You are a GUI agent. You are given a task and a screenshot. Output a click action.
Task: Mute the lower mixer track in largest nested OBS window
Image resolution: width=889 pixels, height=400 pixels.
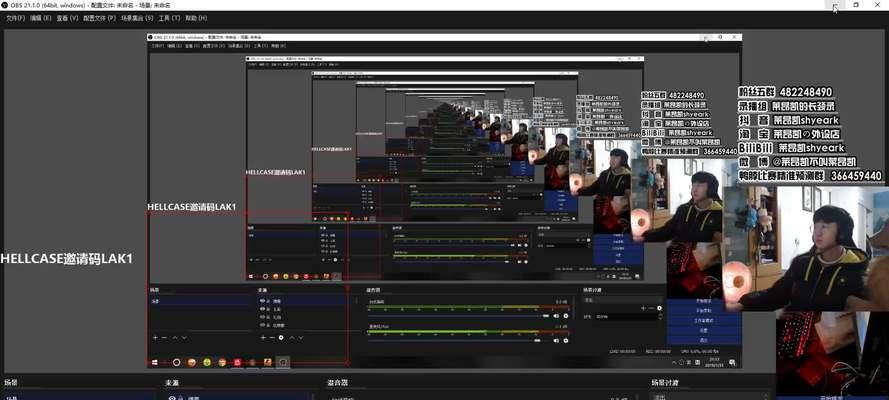tap(556, 341)
